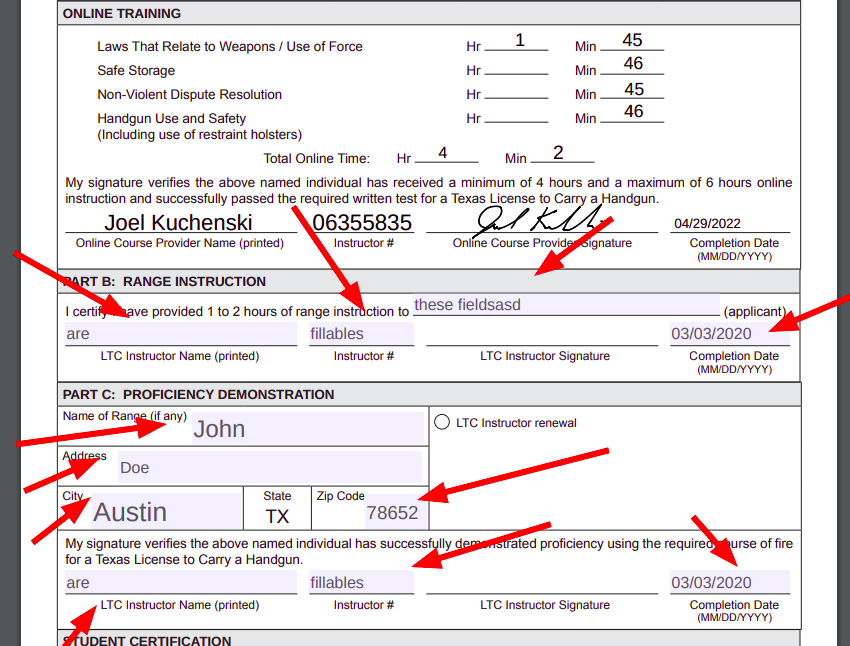Select the LTC Instructor renewal radio button
This screenshot has width=850, height=646.
point(442,422)
